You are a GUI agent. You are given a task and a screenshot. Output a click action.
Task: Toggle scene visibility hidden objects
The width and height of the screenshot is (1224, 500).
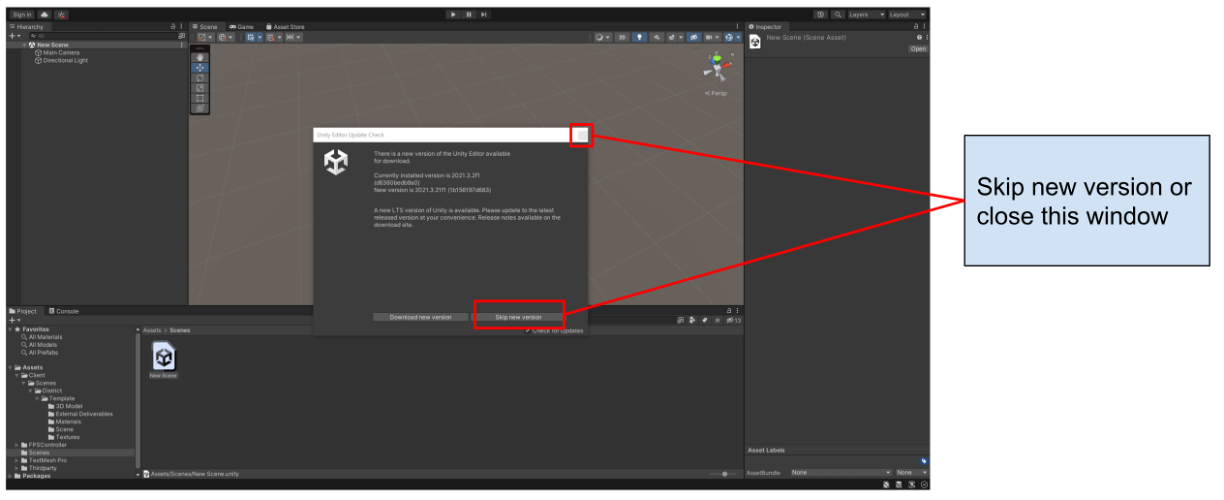pos(693,37)
